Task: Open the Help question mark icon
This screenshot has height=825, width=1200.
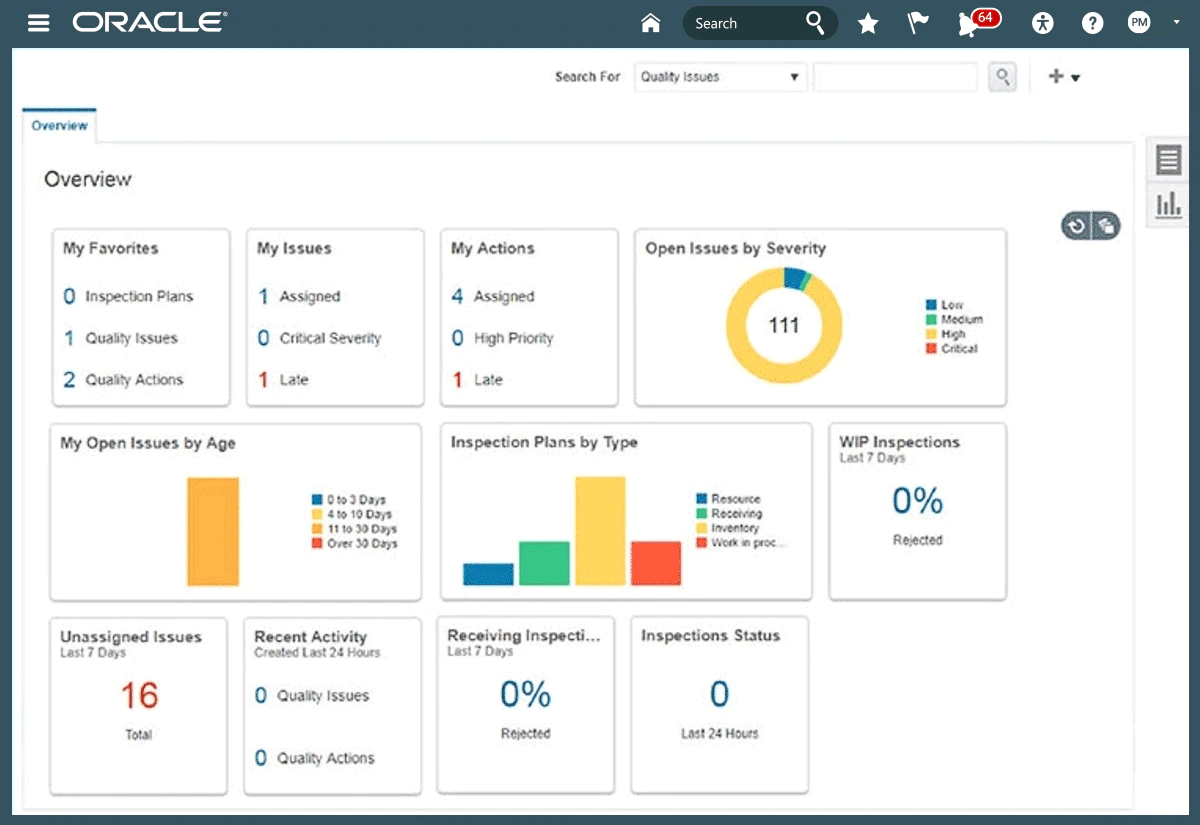Action: [1093, 23]
